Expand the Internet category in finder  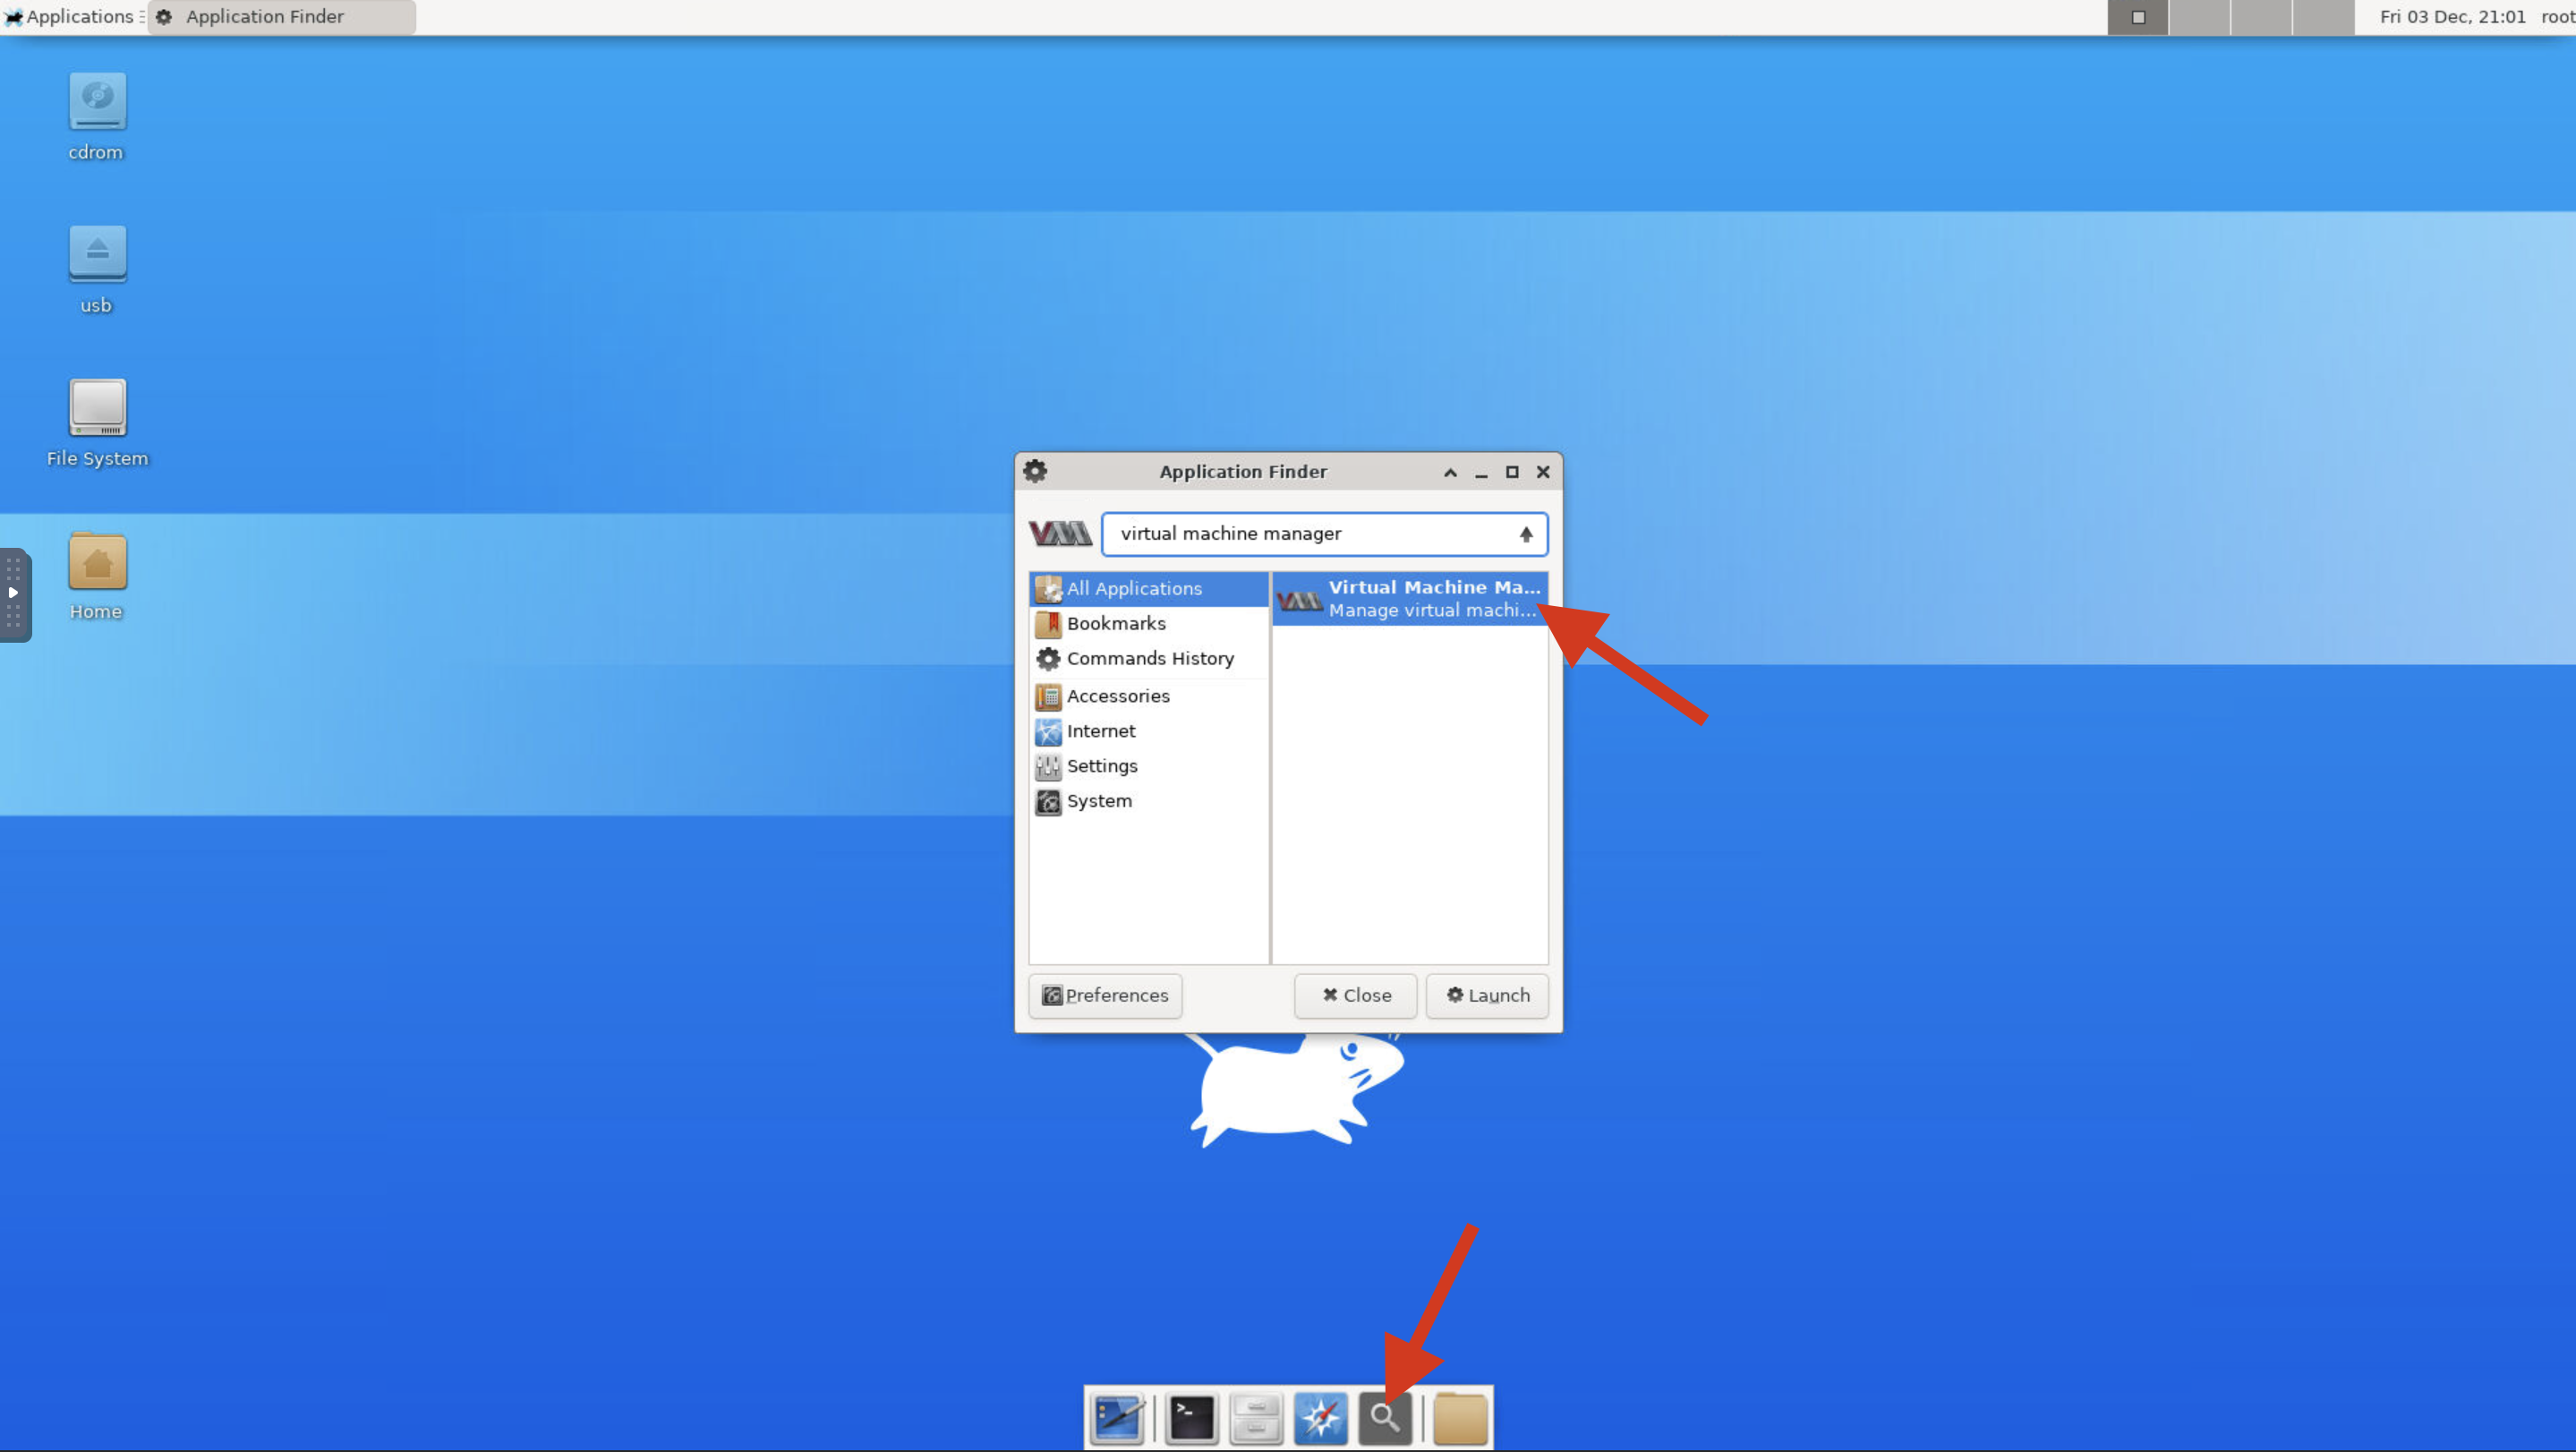pyautogui.click(x=1098, y=729)
